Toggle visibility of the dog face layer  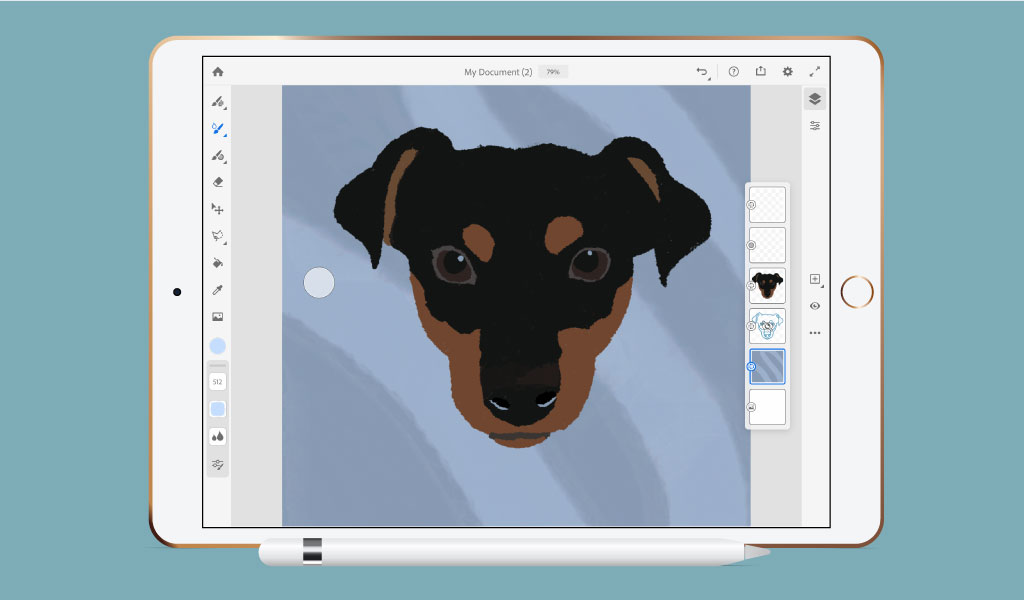752,285
